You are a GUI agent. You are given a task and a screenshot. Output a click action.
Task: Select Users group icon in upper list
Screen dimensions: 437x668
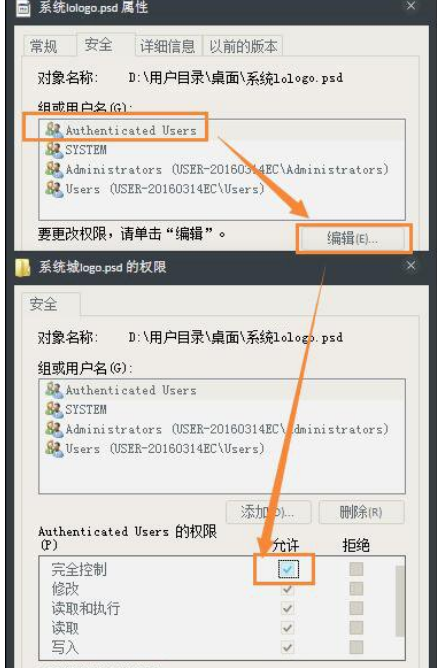coord(54,188)
